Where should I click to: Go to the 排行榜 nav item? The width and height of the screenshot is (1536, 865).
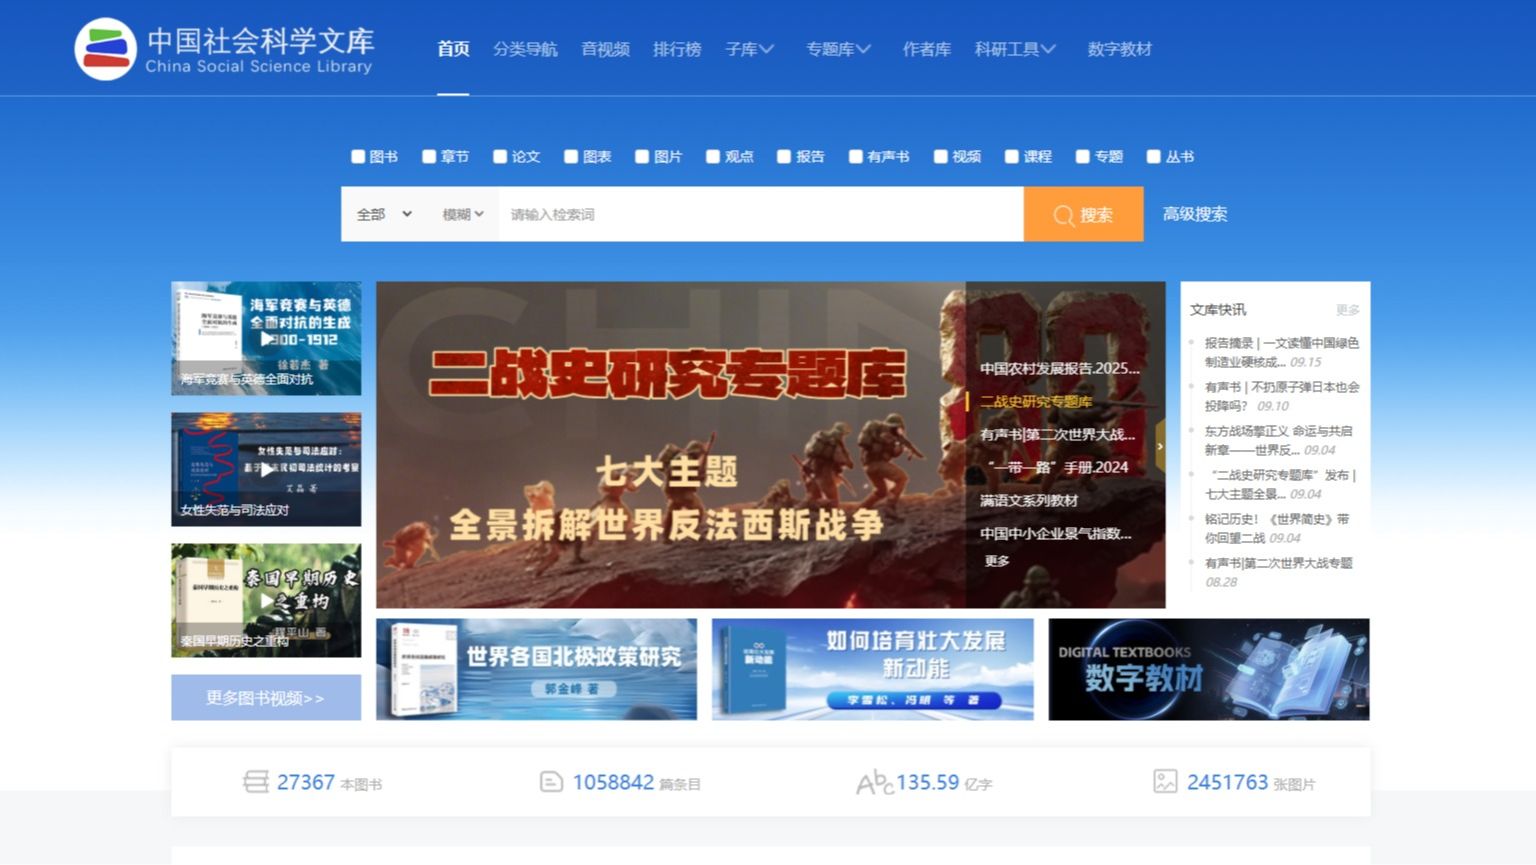coord(677,49)
